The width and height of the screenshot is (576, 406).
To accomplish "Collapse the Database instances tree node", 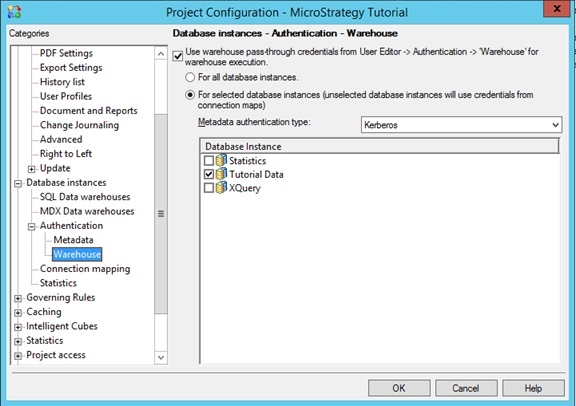I will point(18,183).
